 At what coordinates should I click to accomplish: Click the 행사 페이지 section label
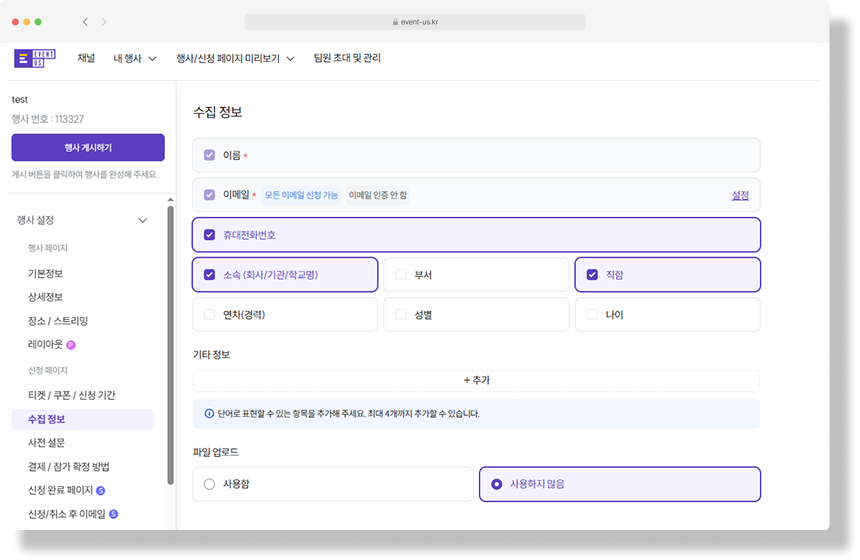coord(48,248)
